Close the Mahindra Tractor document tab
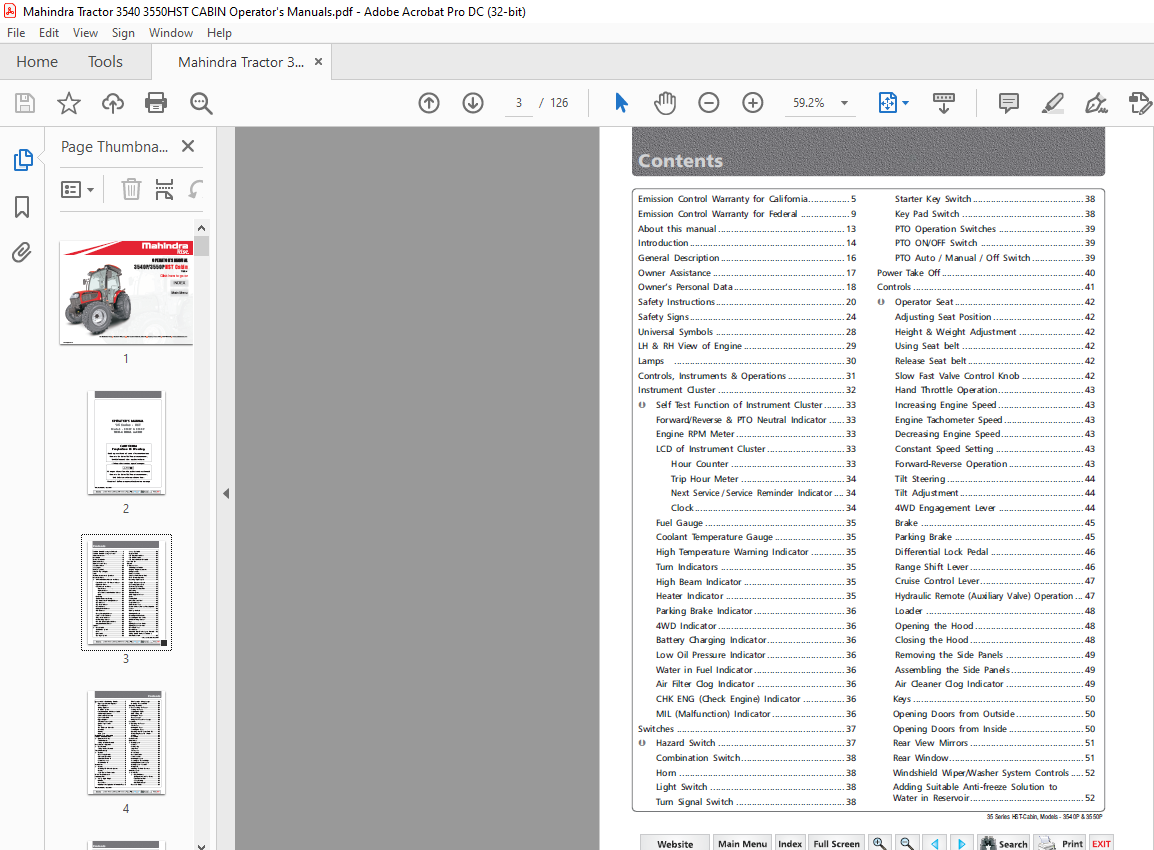This screenshot has height=850, width=1154. click(x=319, y=62)
